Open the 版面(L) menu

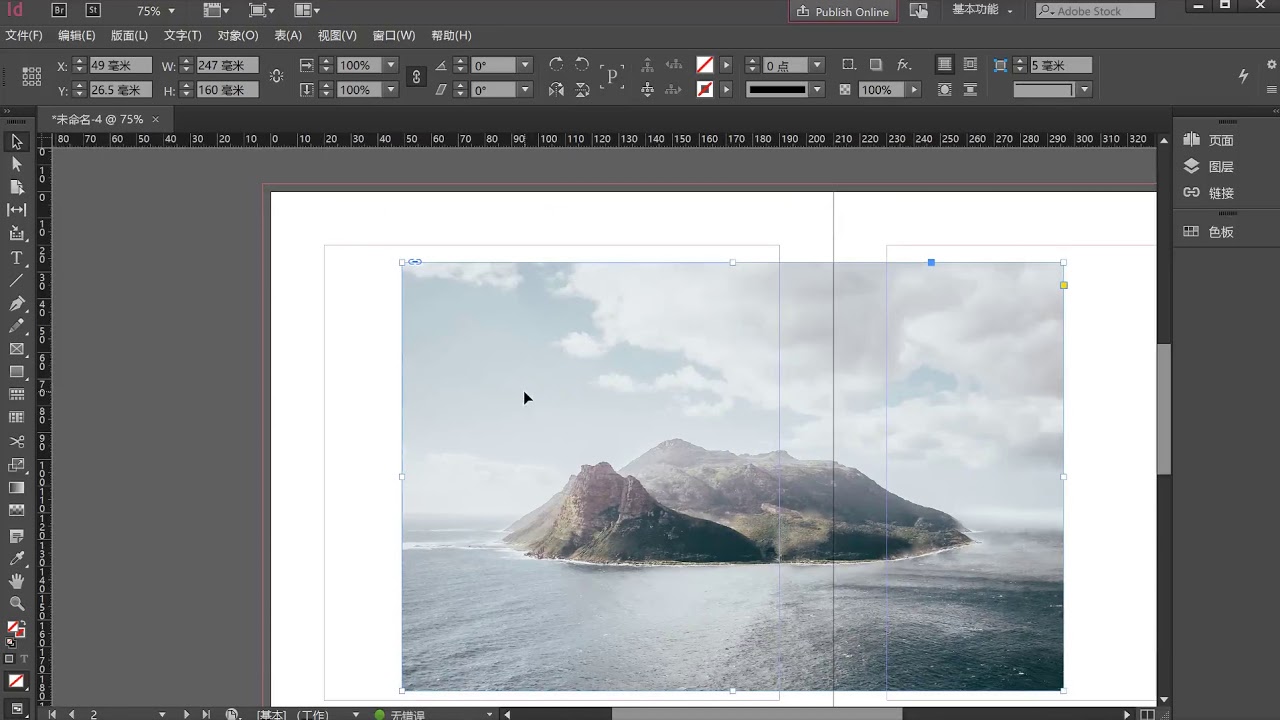129,35
